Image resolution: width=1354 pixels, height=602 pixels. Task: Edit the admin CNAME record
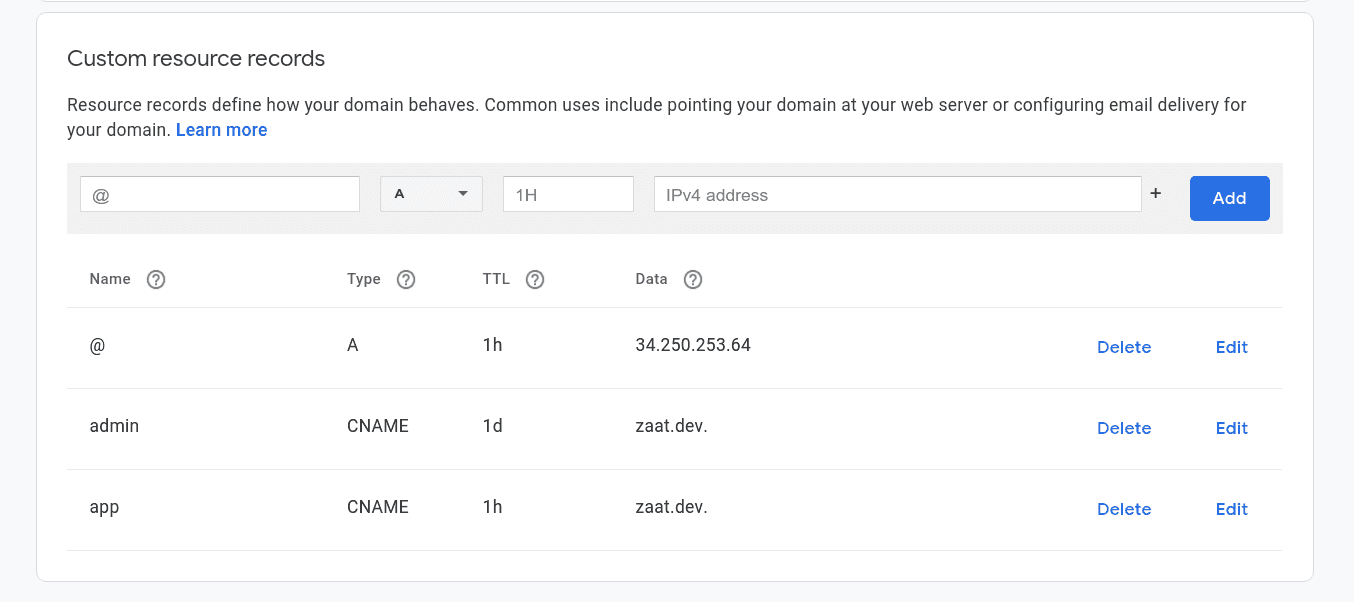1231,428
